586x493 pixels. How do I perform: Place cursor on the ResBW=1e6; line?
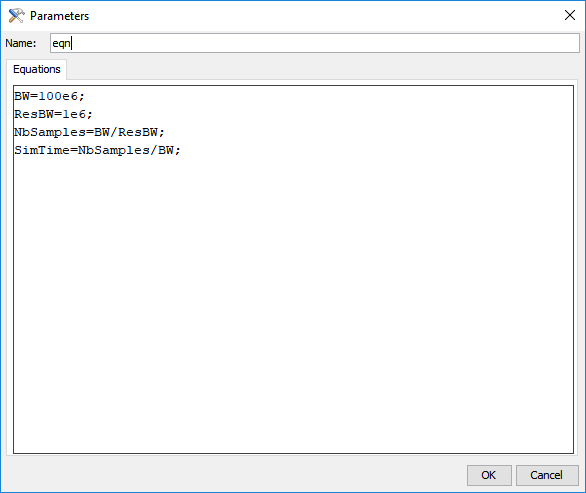[x=53, y=114]
